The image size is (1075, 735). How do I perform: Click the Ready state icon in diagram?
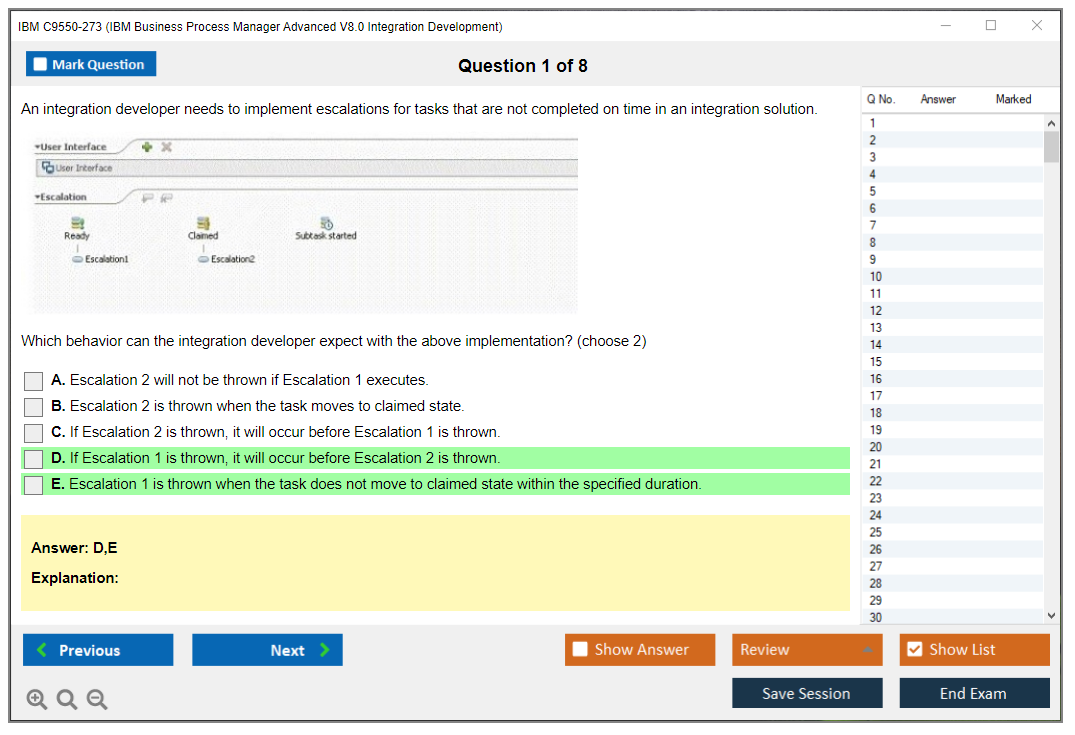[77, 223]
